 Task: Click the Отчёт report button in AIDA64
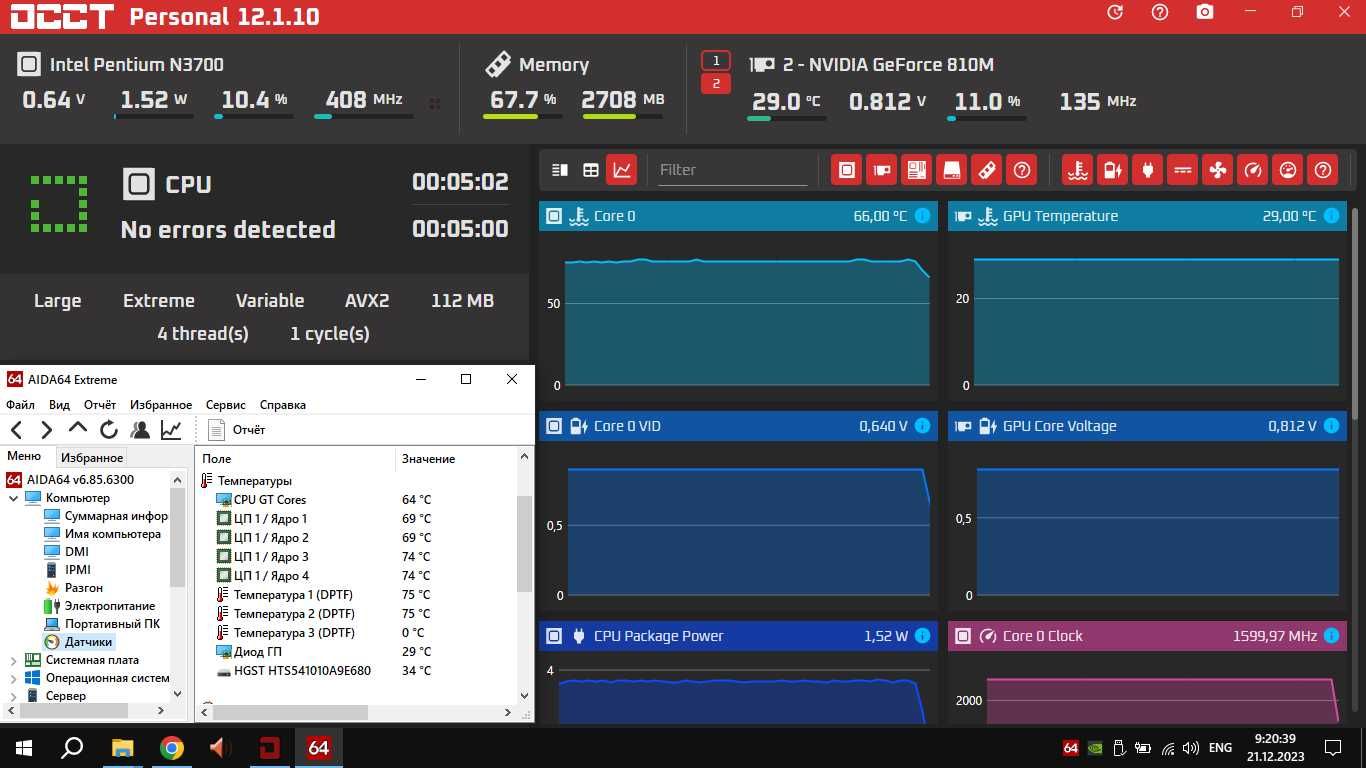(237, 430)
